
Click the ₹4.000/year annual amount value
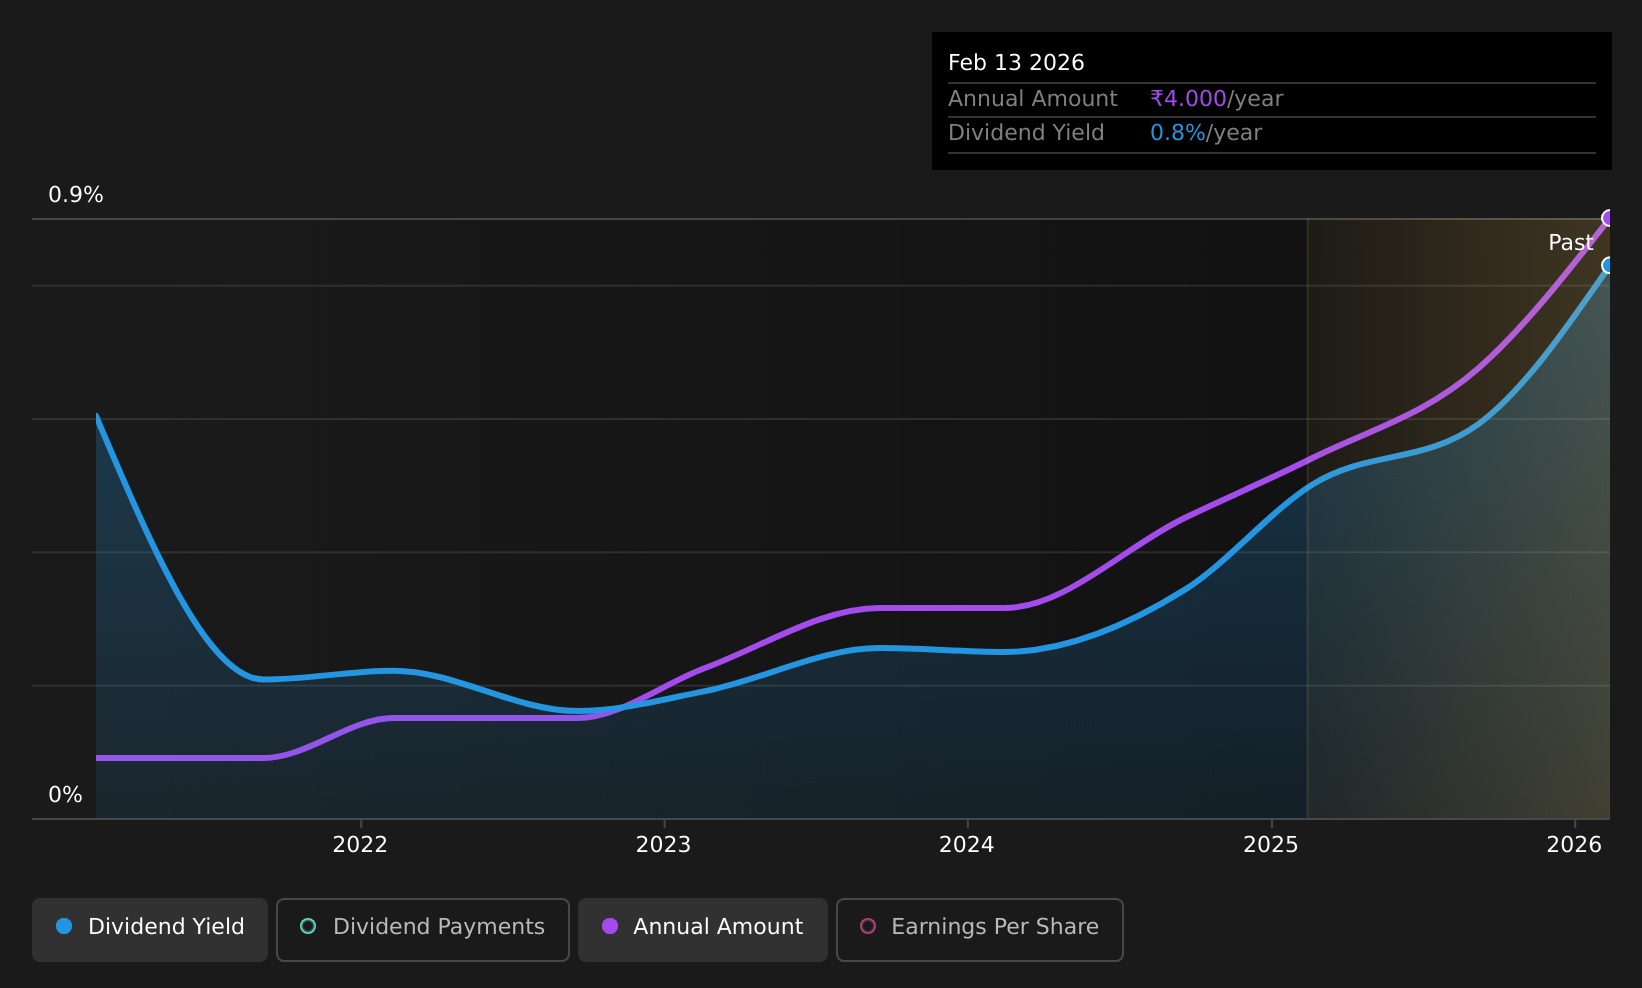tap(1216, 99)
